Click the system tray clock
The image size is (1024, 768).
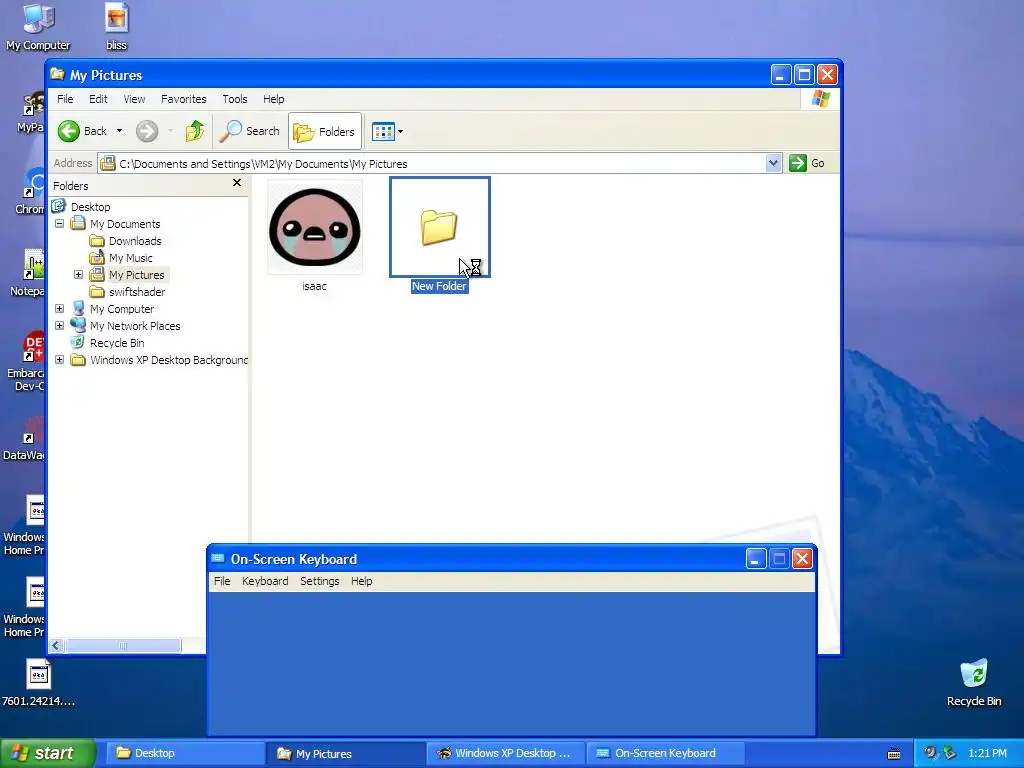[987, 753]
